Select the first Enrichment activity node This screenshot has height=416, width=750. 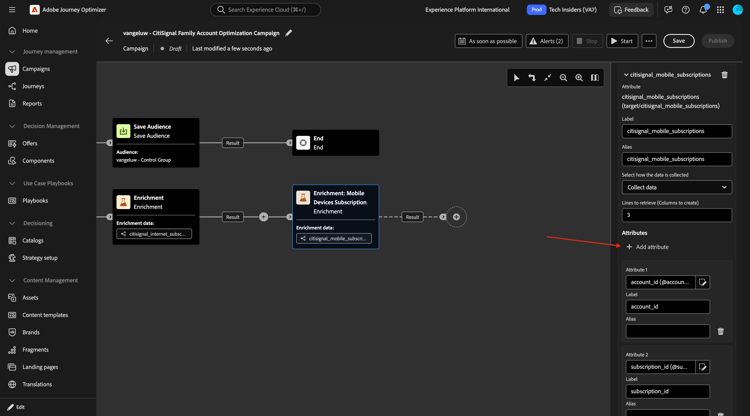tap(156, 217)
